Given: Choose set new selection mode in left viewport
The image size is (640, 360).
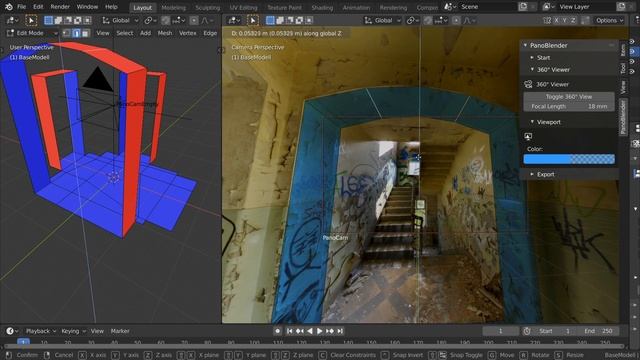Looking at the screenshot, I should pos(49,20).
